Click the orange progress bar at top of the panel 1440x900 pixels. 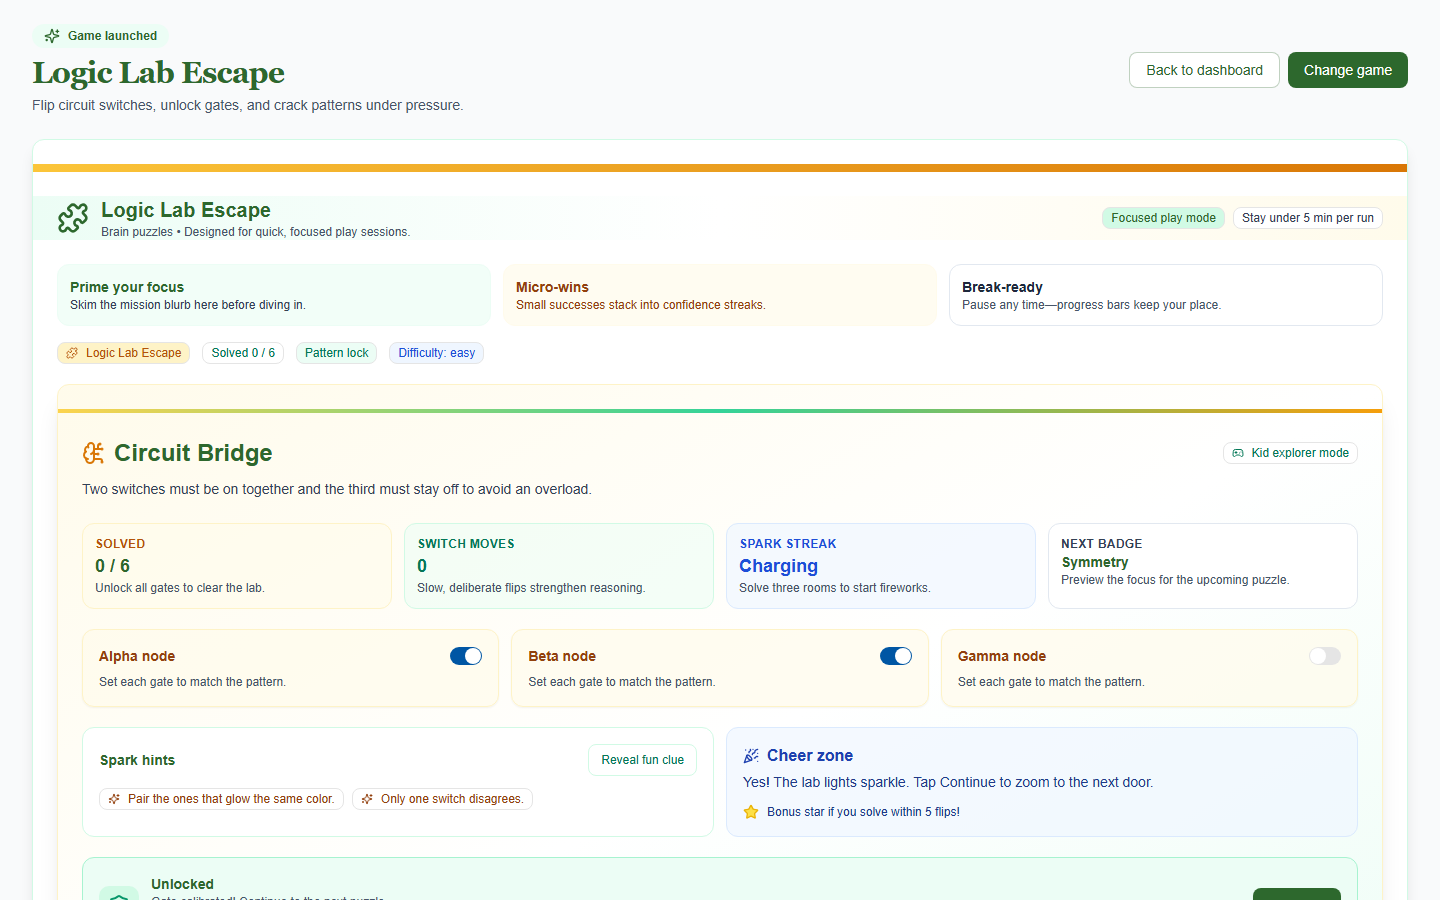click(720, 168)
